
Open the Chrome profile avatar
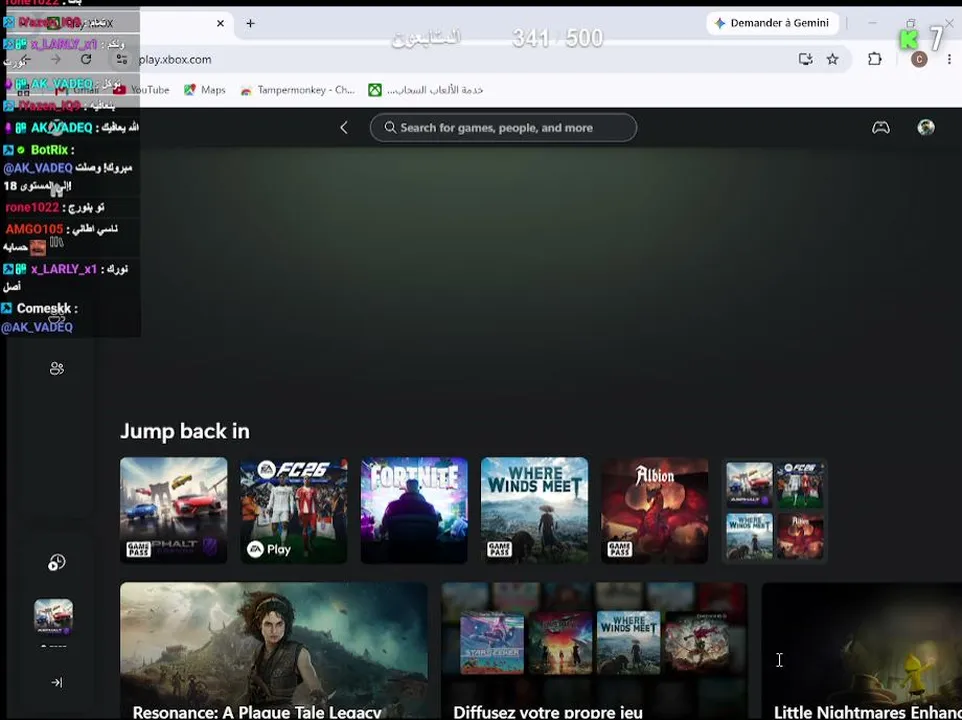click(x=918, y=59)
